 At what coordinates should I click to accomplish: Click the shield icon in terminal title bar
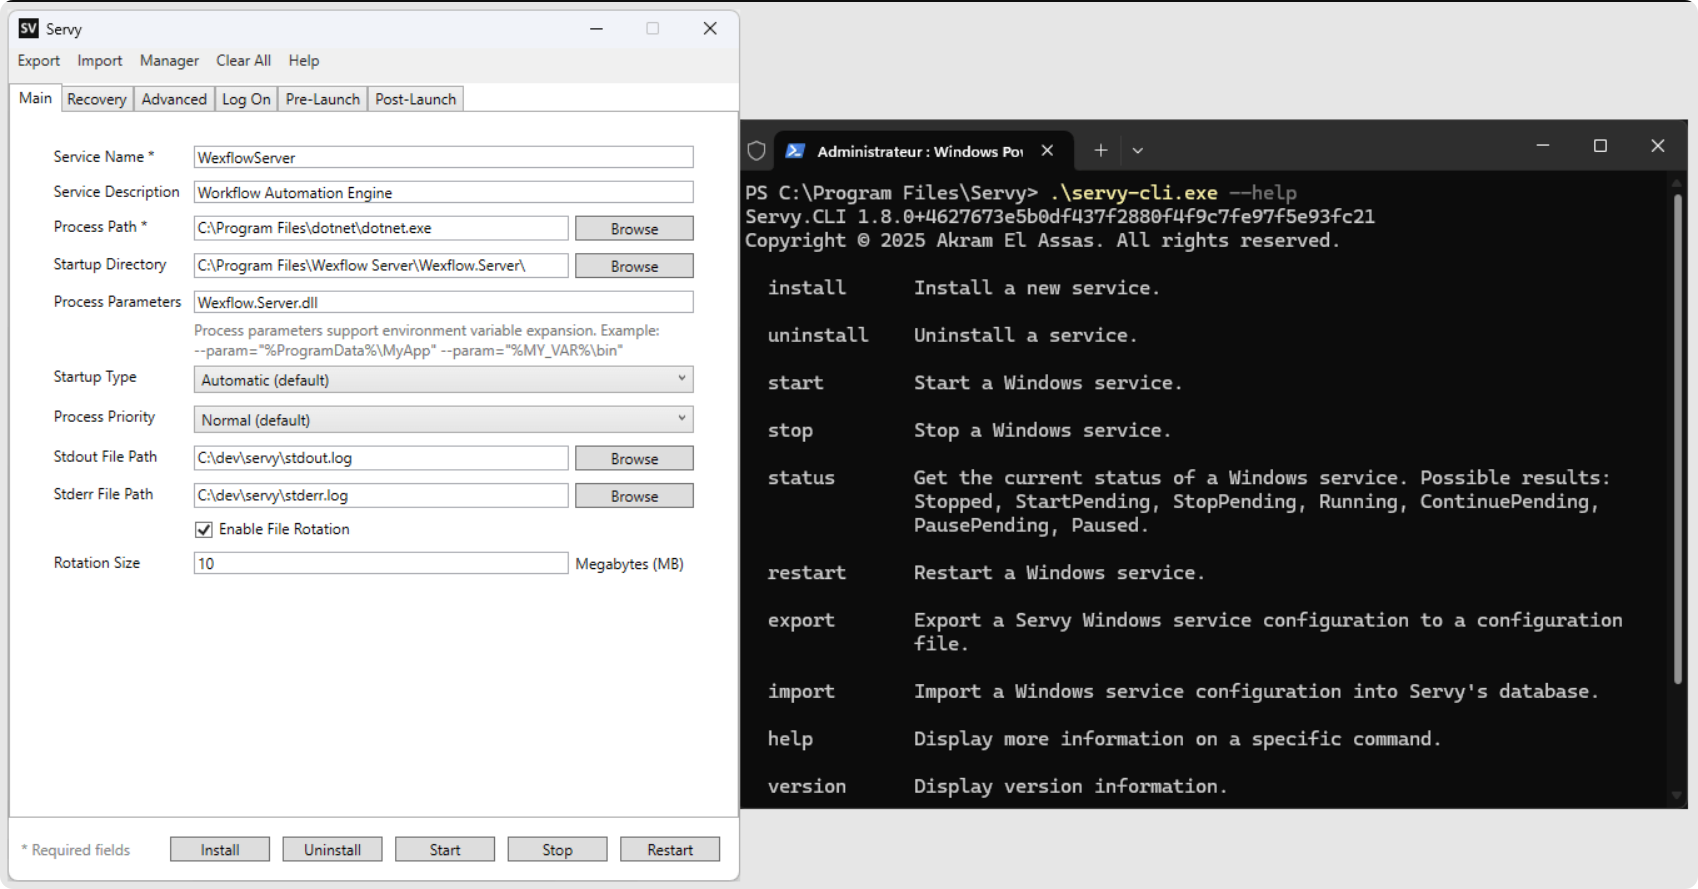(757, 151)
